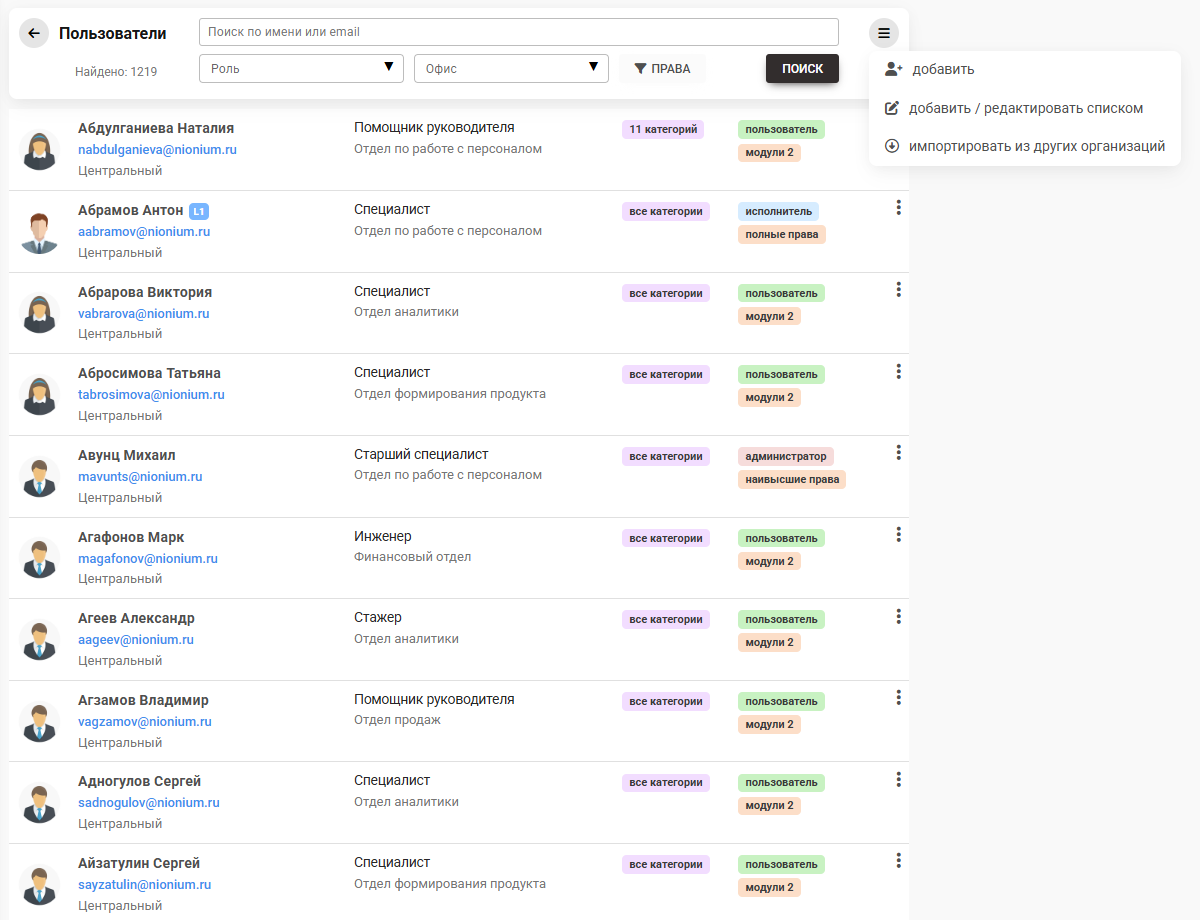Open row options for Айзатулин Сергей

pos(899,861)
